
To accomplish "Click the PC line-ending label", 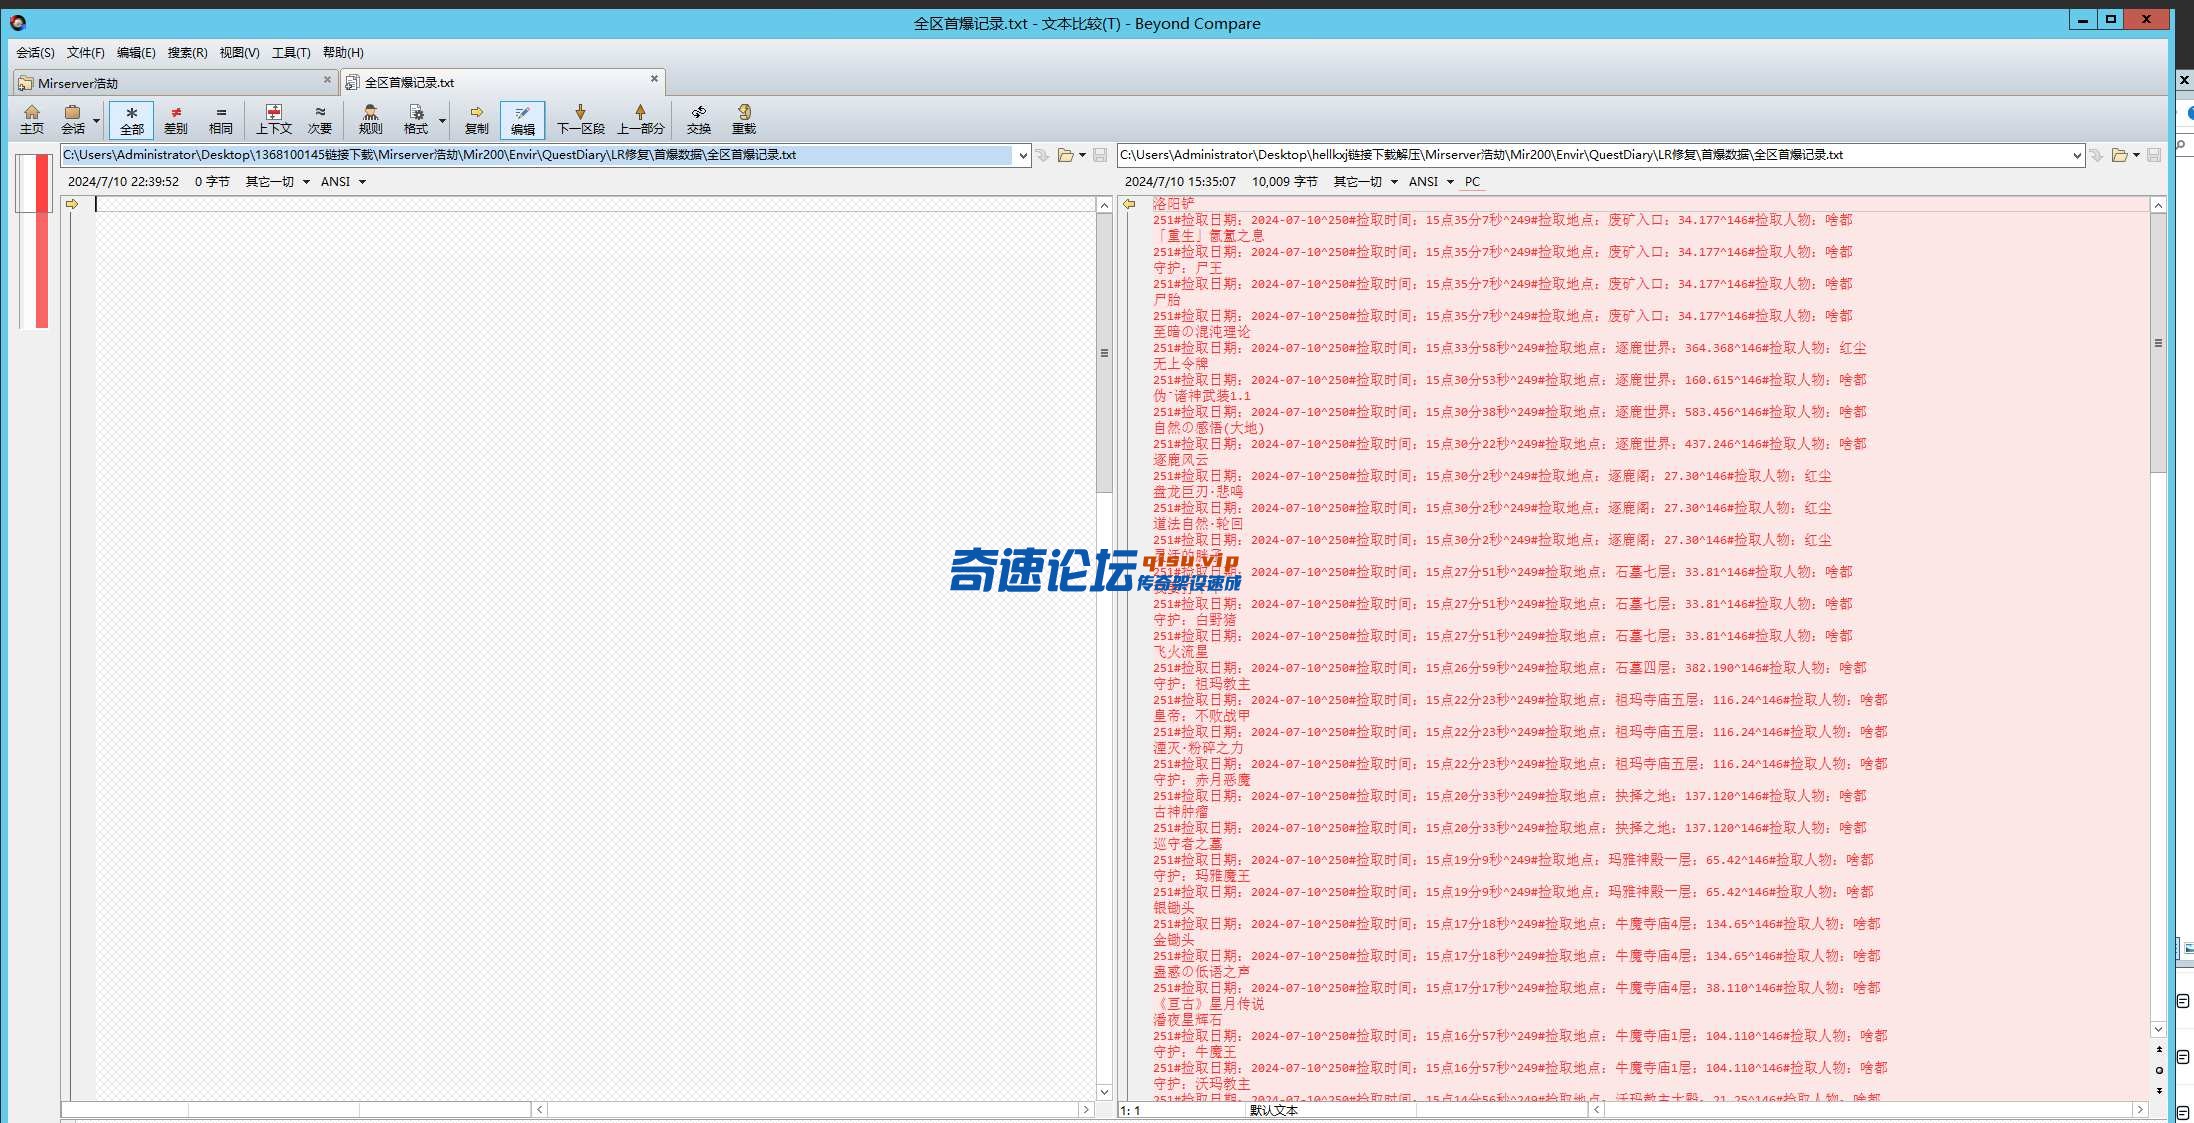I will click(1473, 182).
